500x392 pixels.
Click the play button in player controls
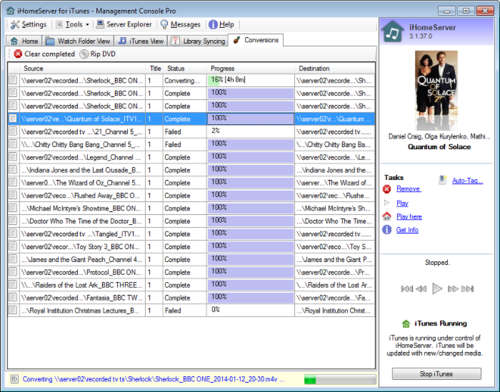click(x=437, y=289)
